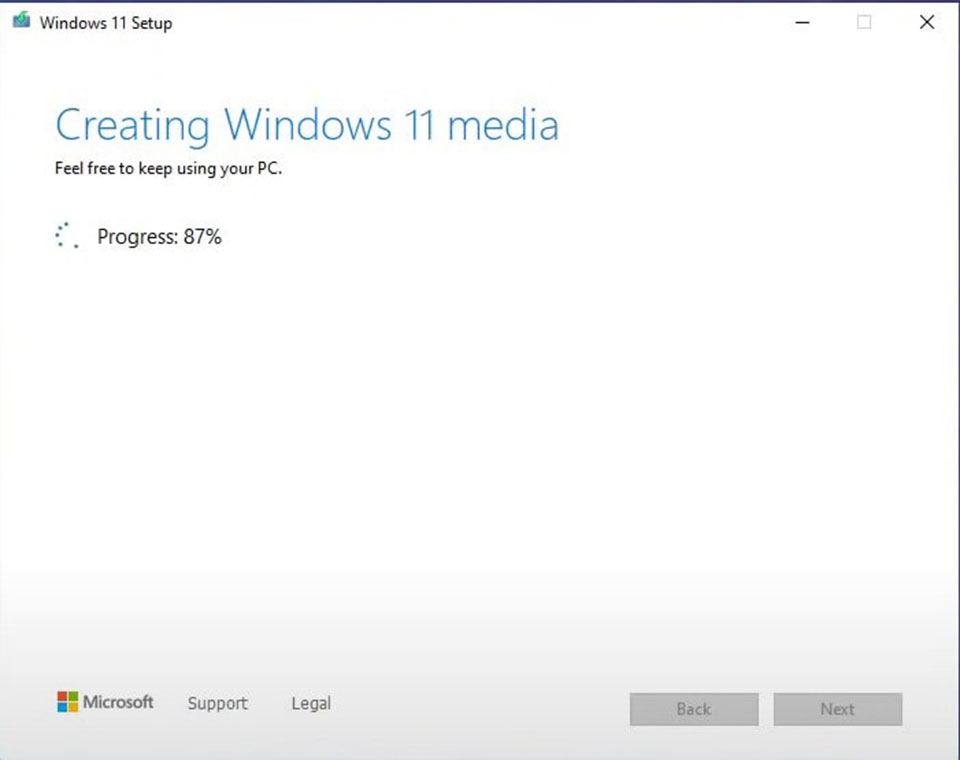This screenshot has width=960, height=760.
Task: Click the Legal footer label
Action: 310,703
